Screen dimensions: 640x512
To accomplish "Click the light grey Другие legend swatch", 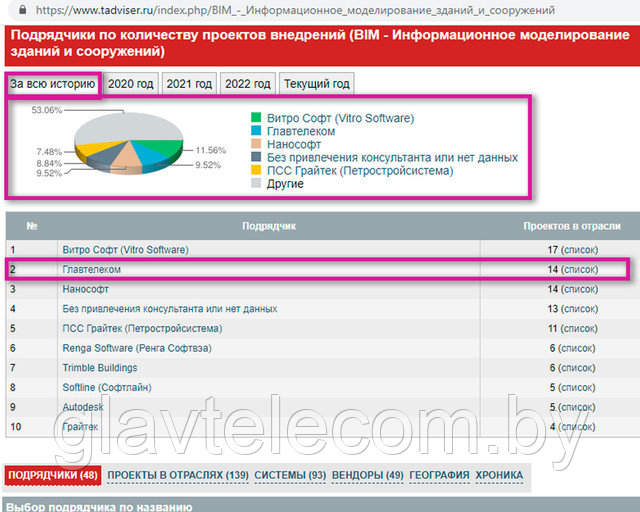I will coord(256,183).
